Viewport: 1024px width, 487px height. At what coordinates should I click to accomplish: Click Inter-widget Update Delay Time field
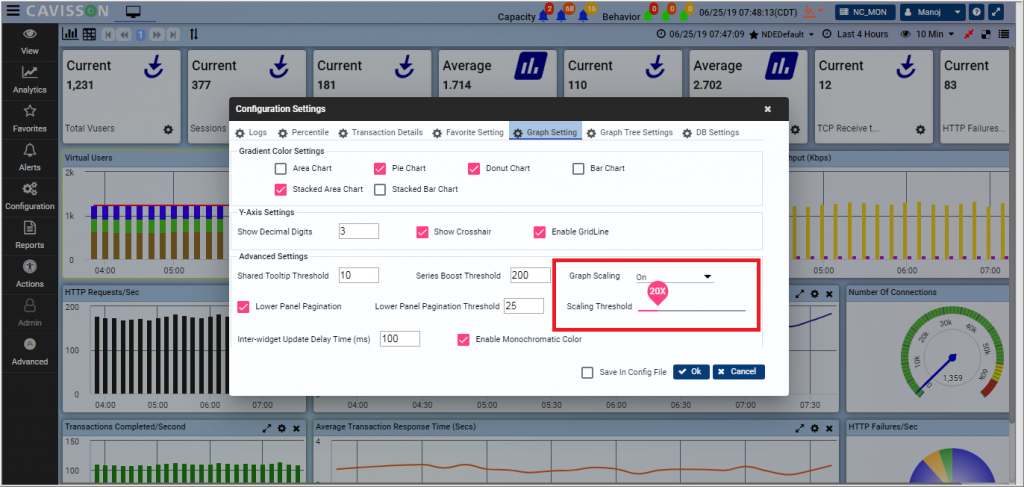pyautogui.click(x=399, y=339)
